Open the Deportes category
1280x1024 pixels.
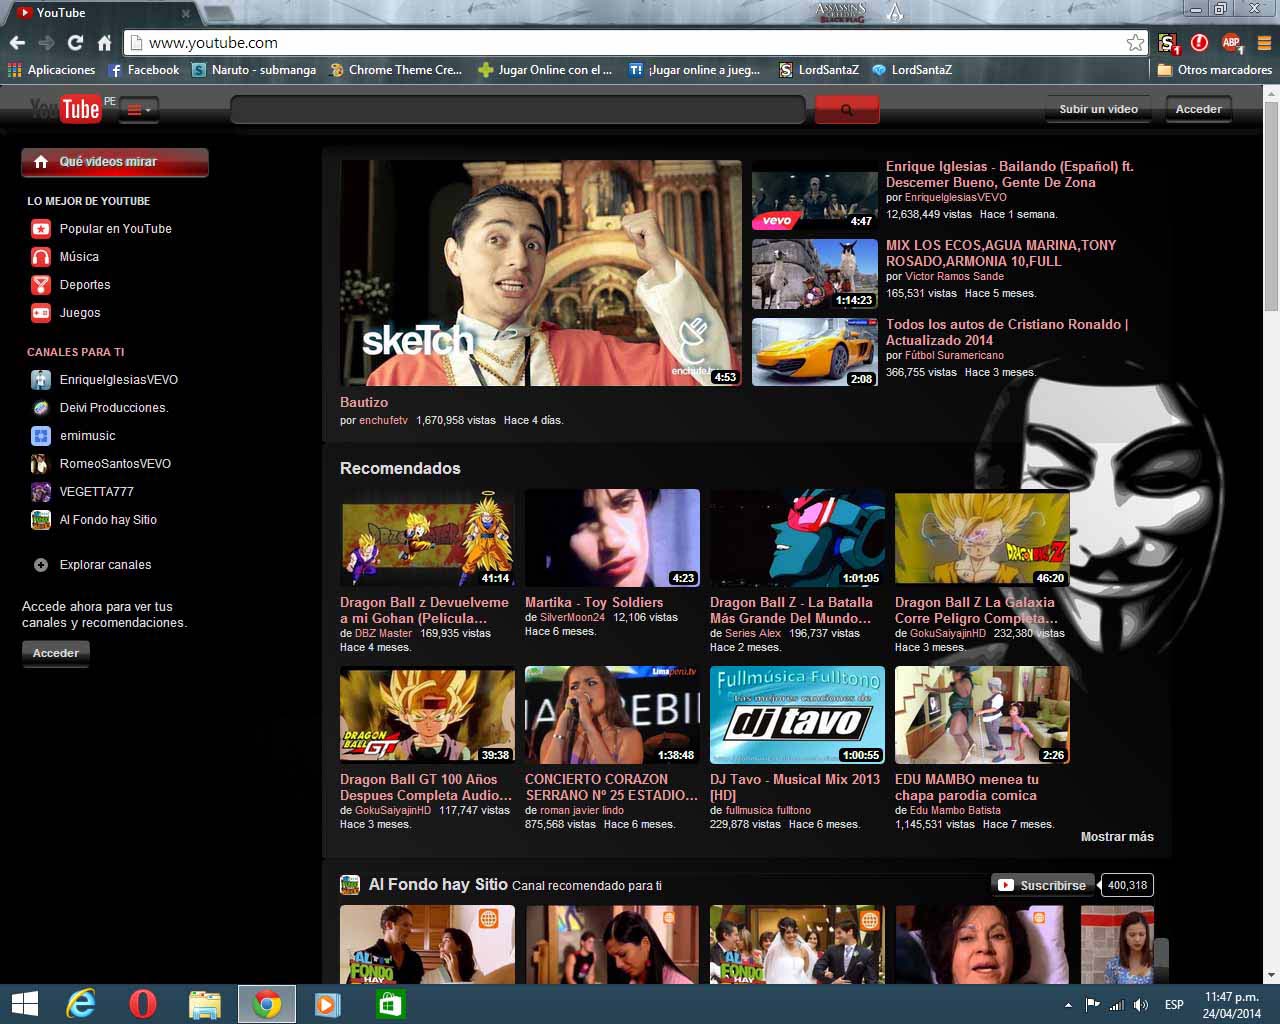85,285
